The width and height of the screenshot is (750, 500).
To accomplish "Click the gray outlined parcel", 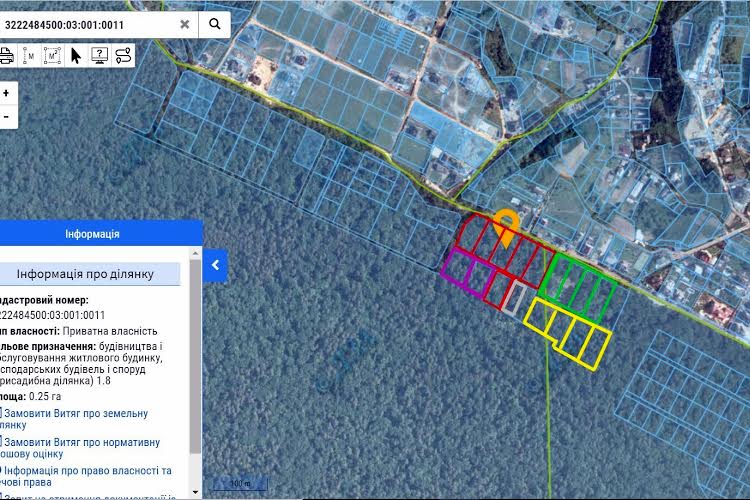I will click(514, 298).
